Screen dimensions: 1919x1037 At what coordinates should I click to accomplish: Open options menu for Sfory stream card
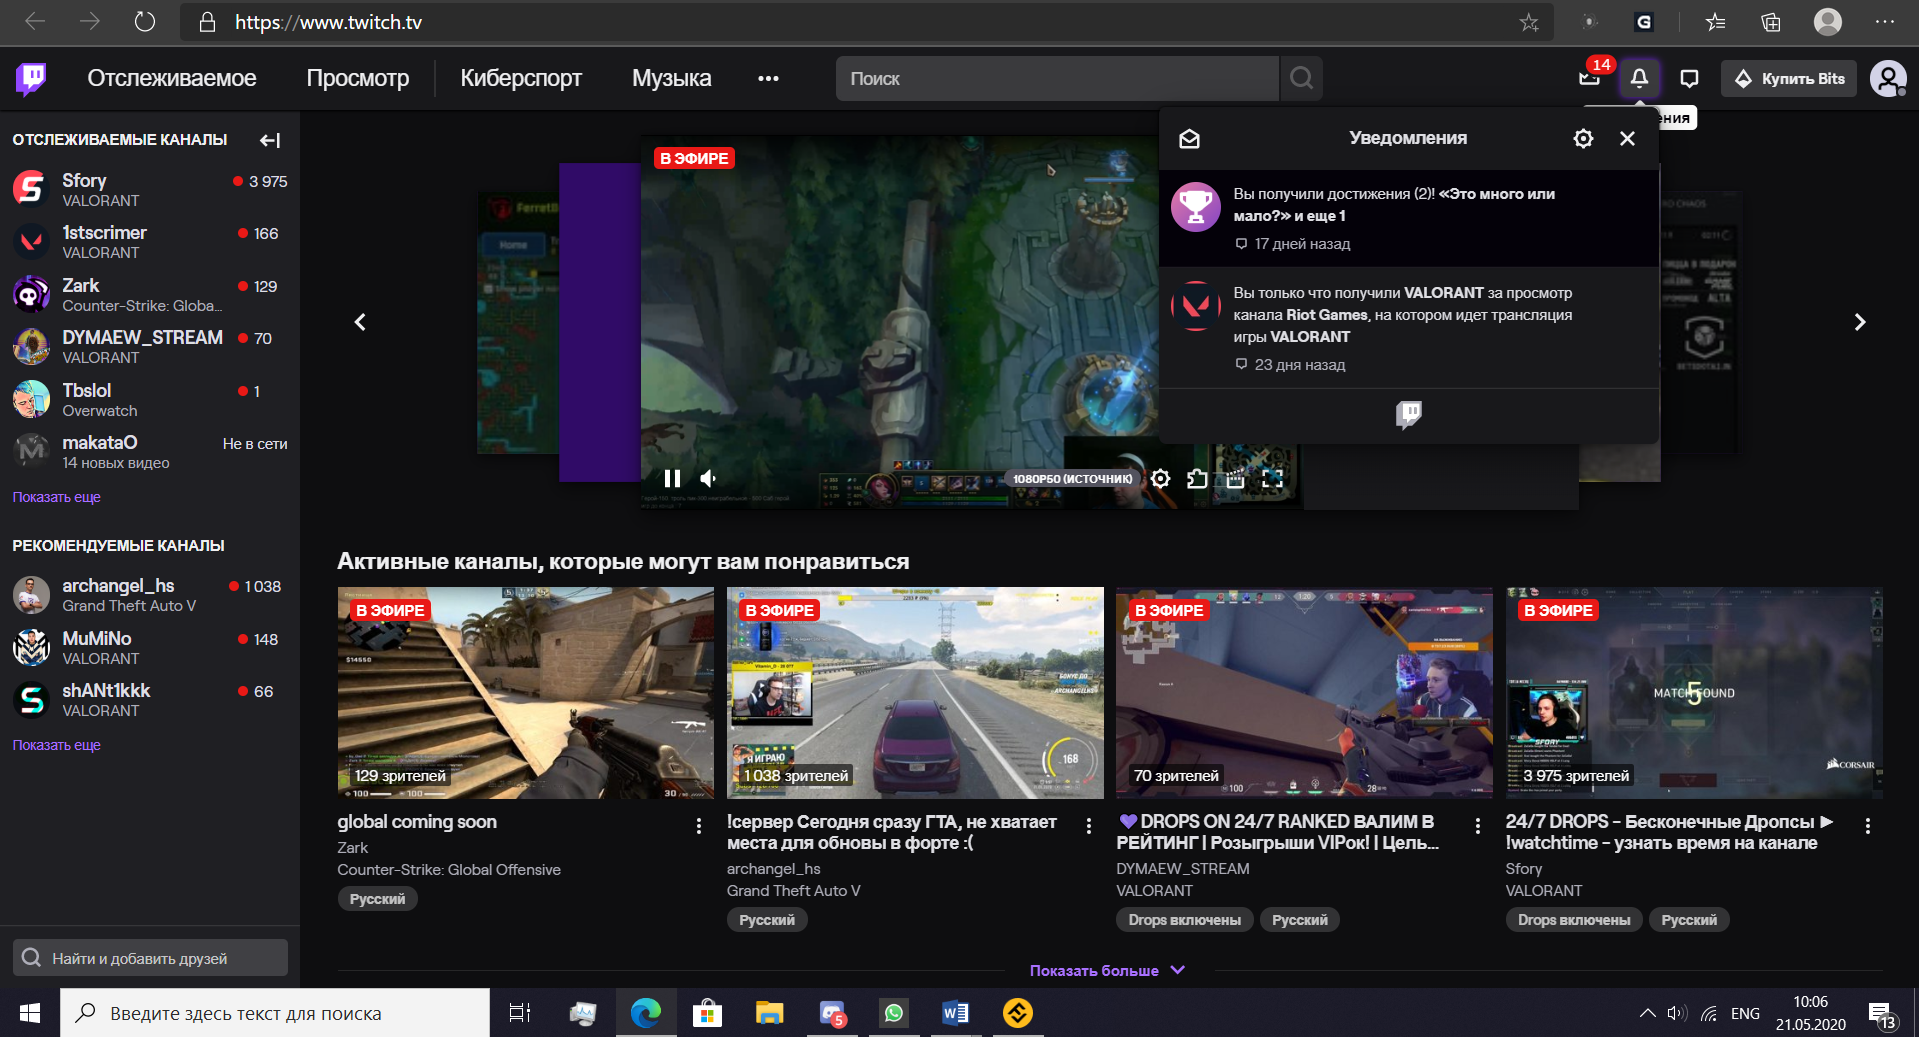tap(1867, 826)
